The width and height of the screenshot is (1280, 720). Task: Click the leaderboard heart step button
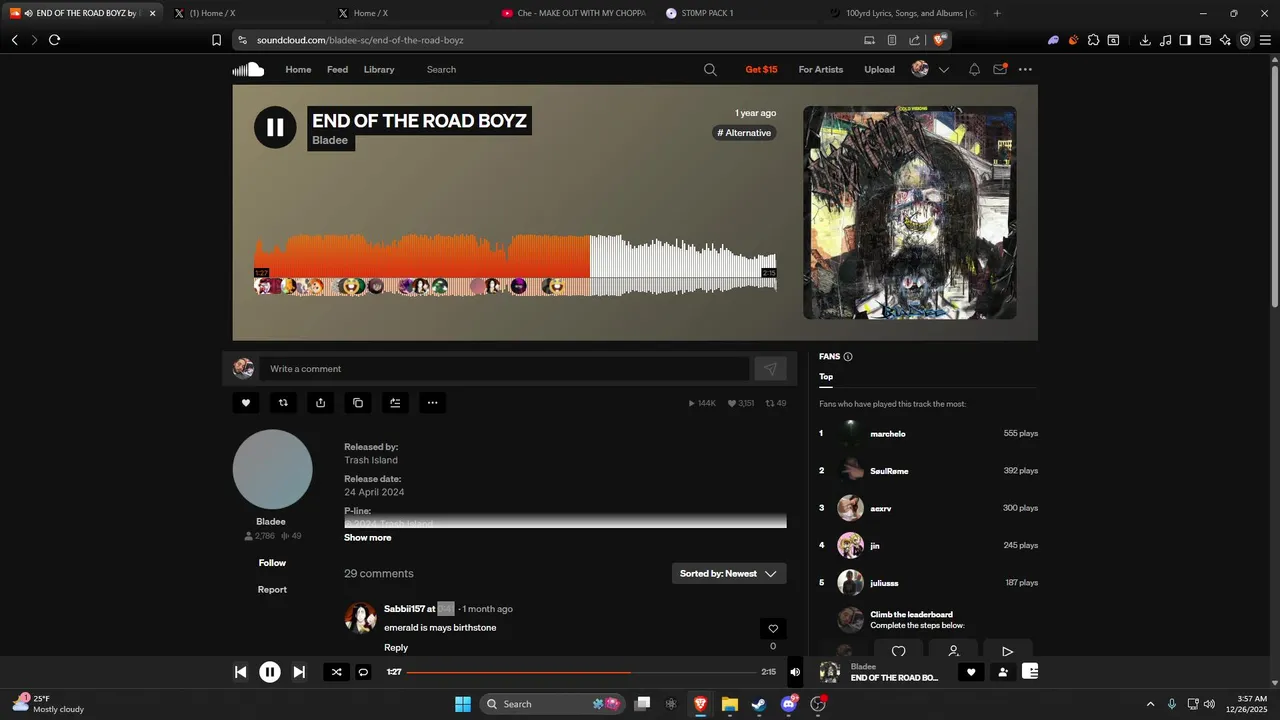click(x=898, y=650)
